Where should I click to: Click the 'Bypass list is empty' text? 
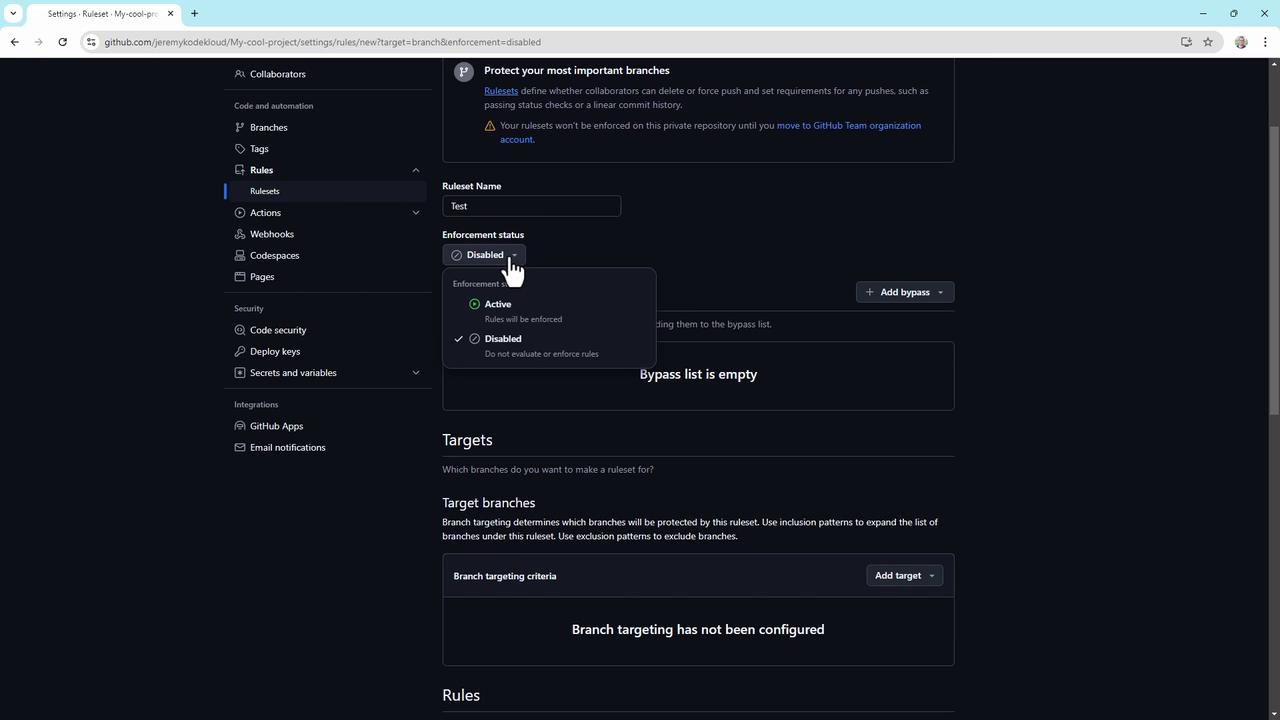(698, 374)
